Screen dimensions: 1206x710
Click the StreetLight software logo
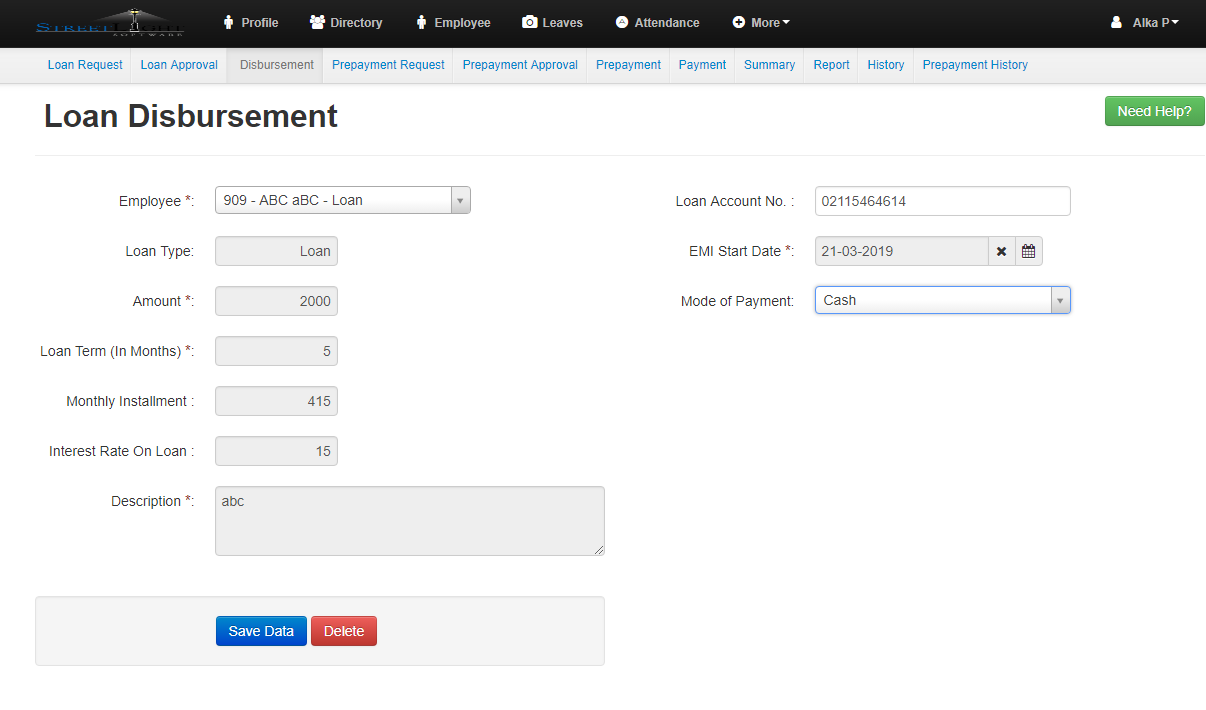pyautogui.click(x=109, y=23)
